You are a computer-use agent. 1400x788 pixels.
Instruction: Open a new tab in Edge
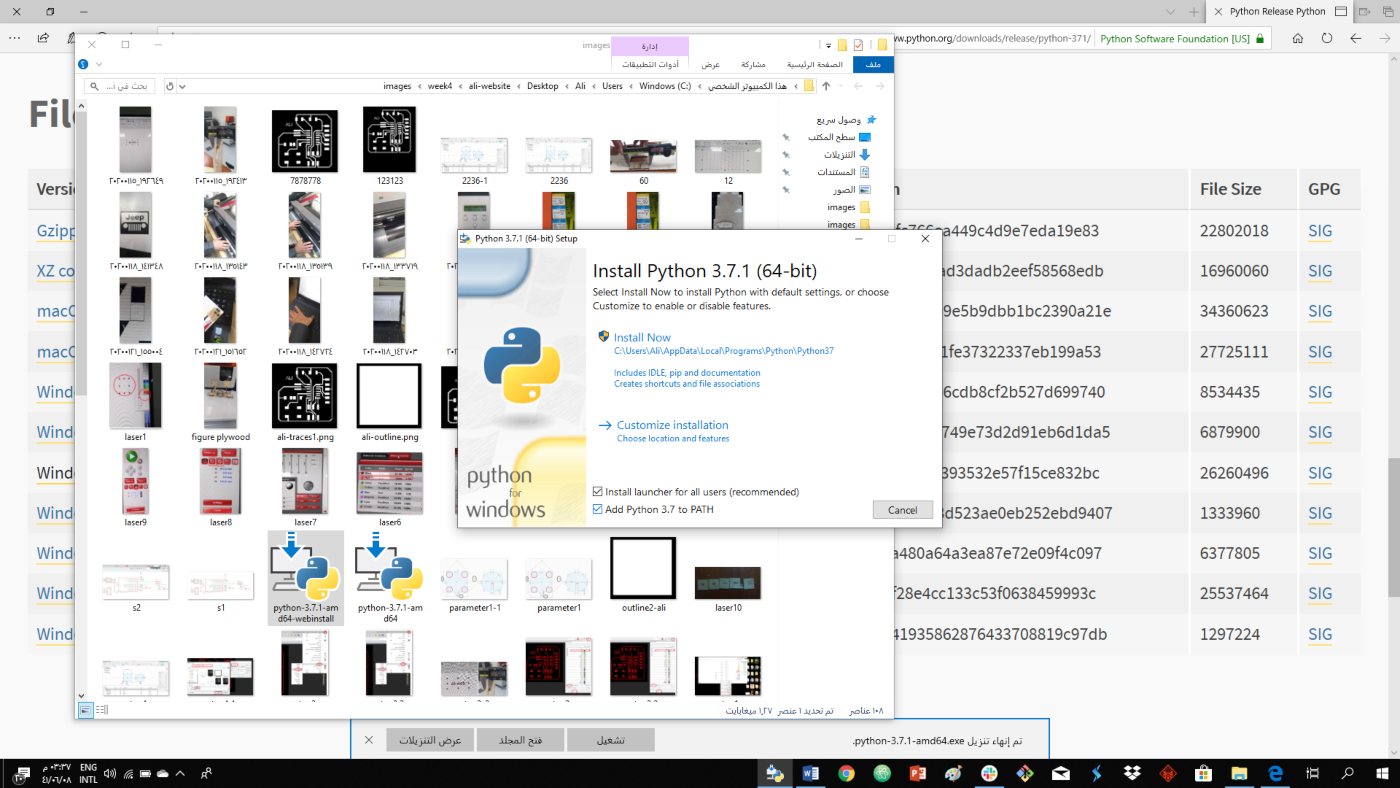click(x=1194, y=11)
